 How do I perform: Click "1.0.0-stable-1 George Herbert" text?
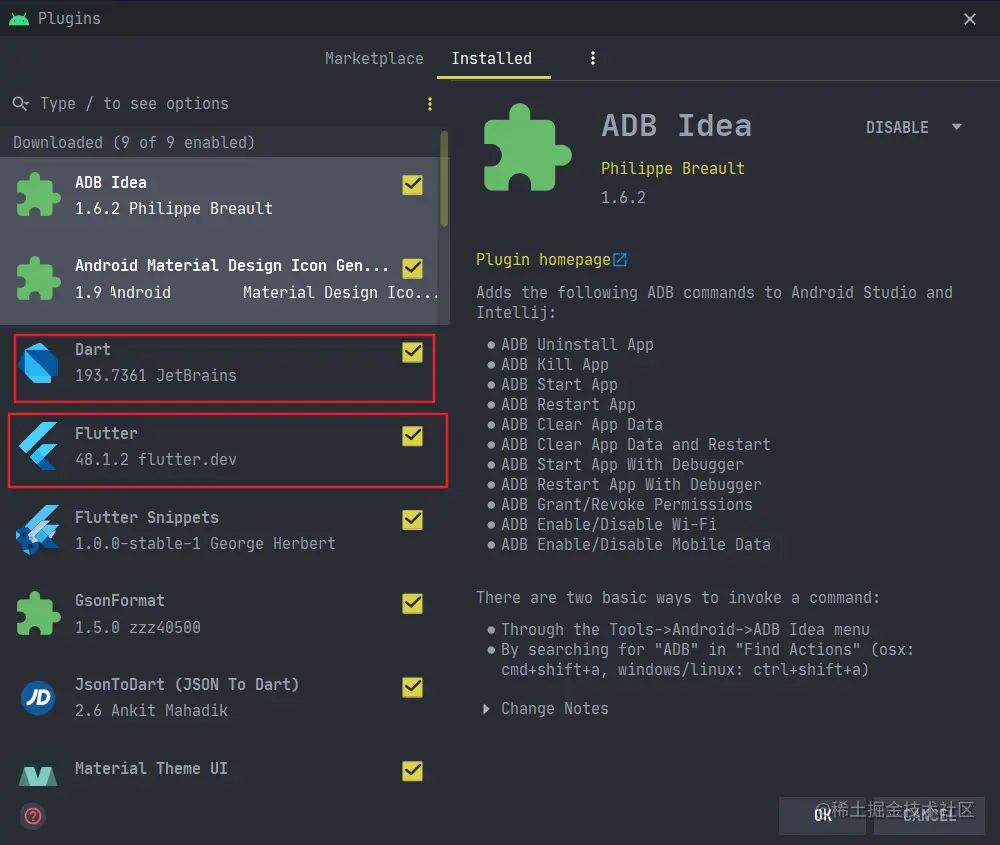click(x=205, y=543)
